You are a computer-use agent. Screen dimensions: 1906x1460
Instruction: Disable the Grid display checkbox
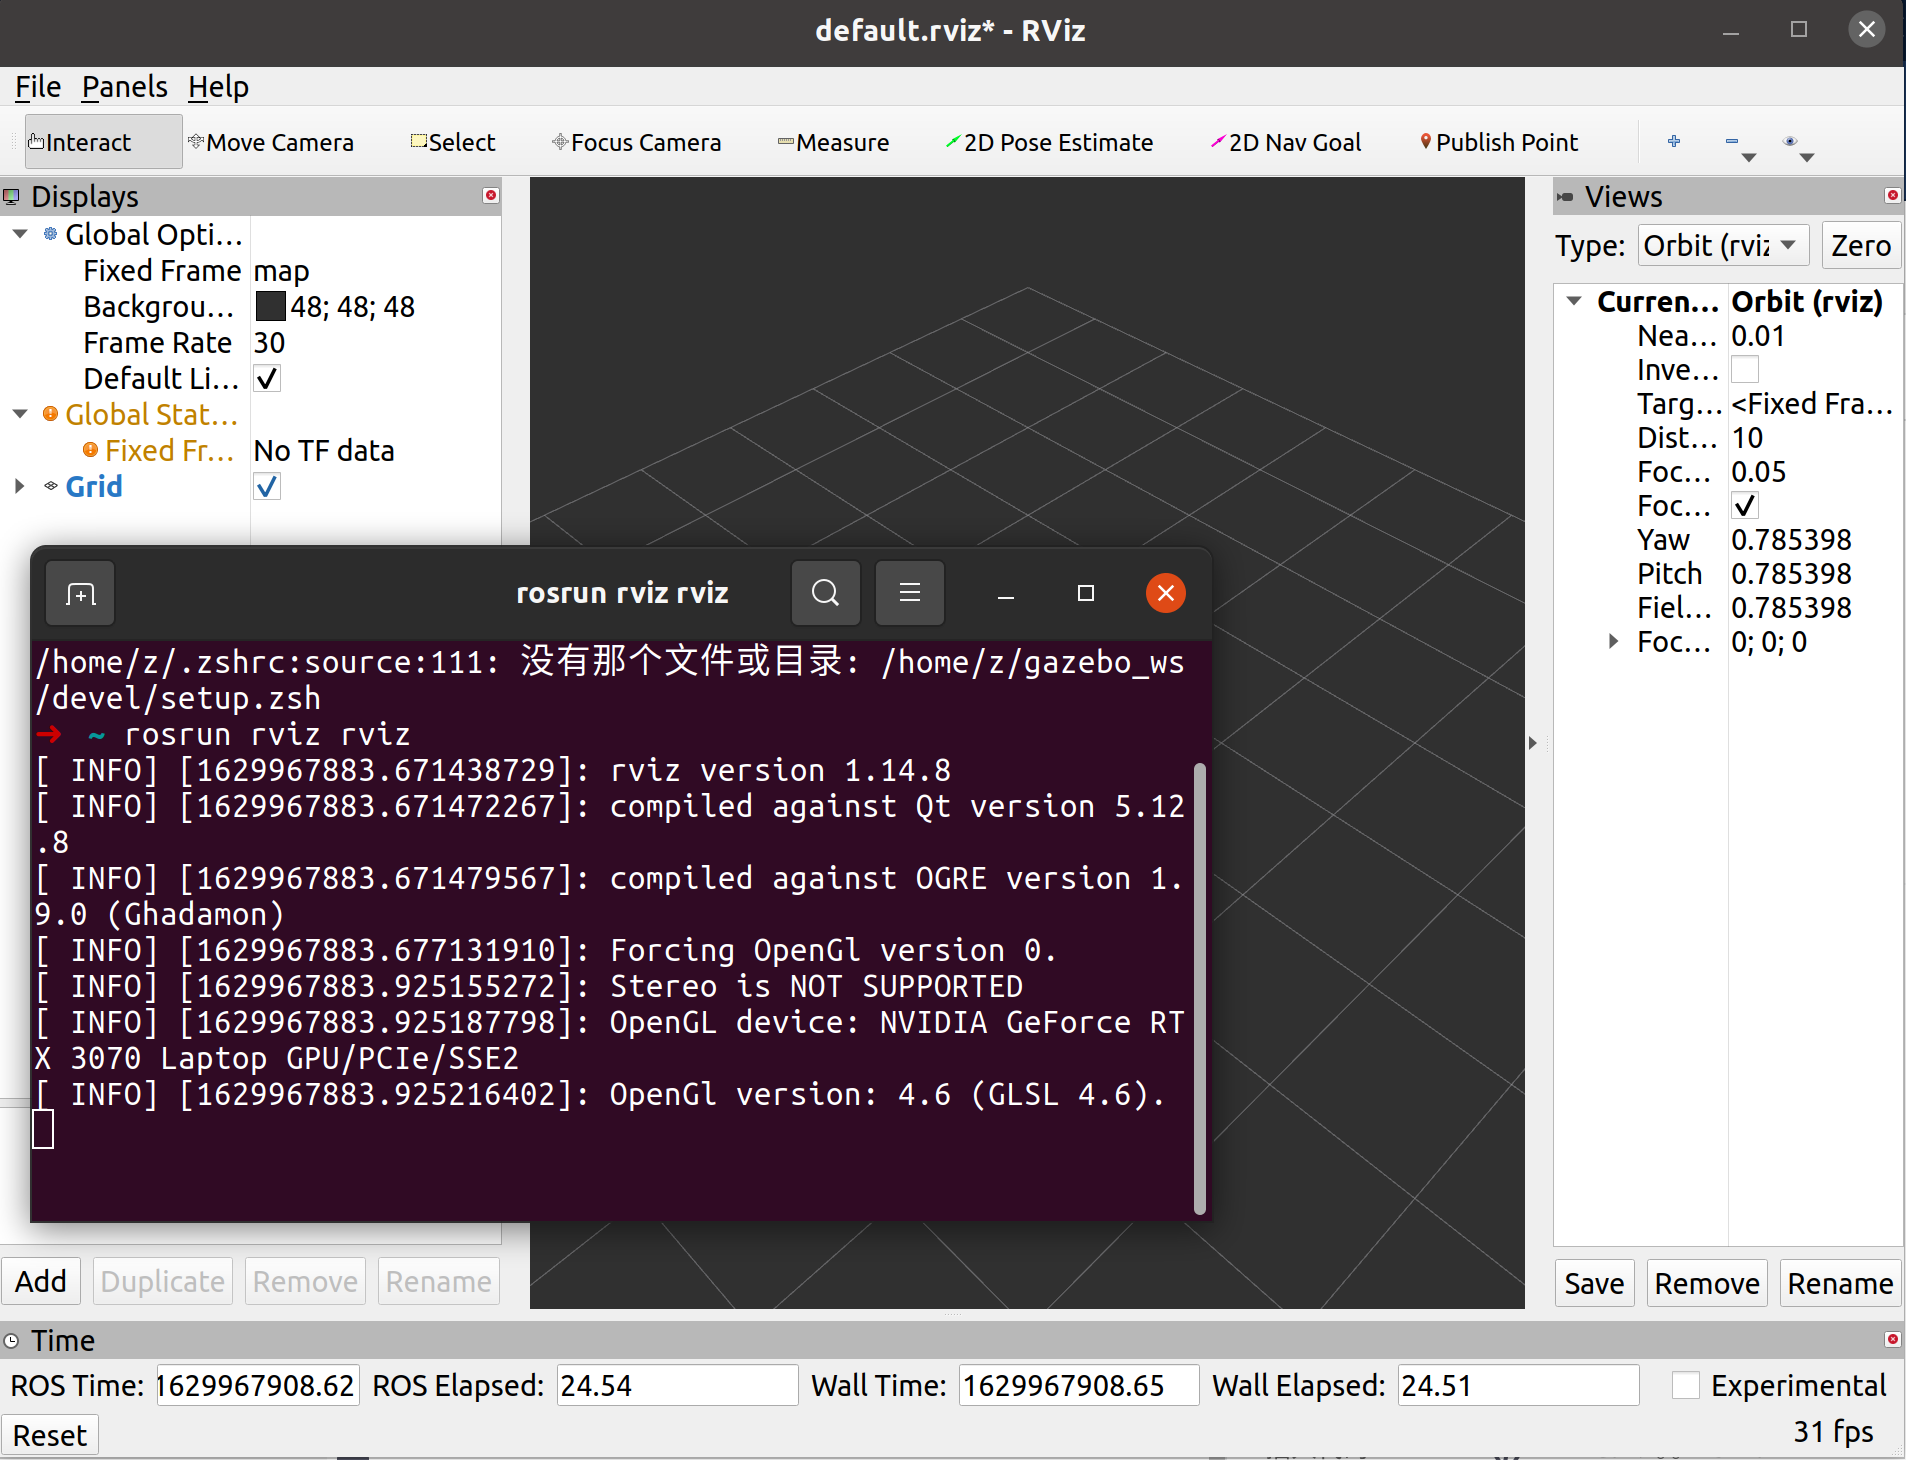click(x=266, y=486)
